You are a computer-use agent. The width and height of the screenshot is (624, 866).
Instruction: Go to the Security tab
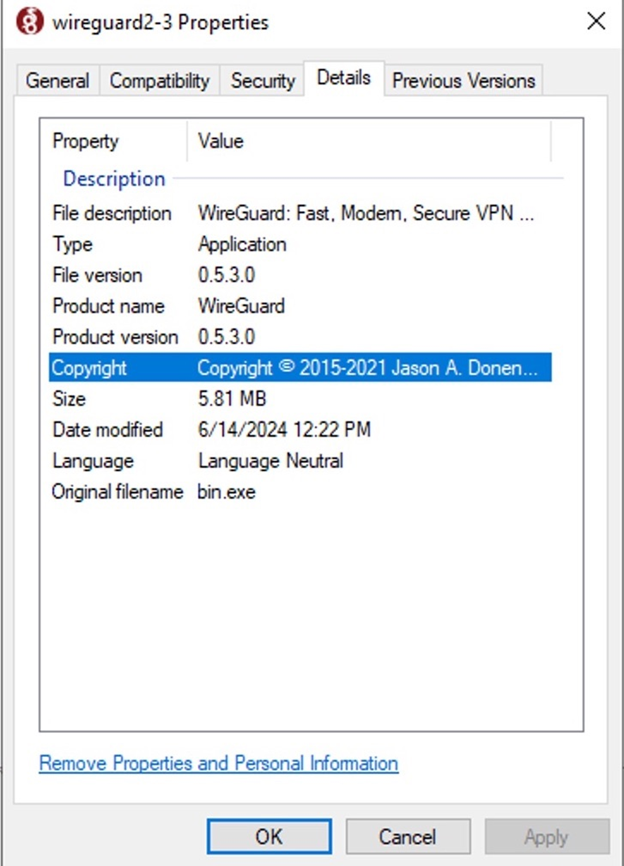263,81
